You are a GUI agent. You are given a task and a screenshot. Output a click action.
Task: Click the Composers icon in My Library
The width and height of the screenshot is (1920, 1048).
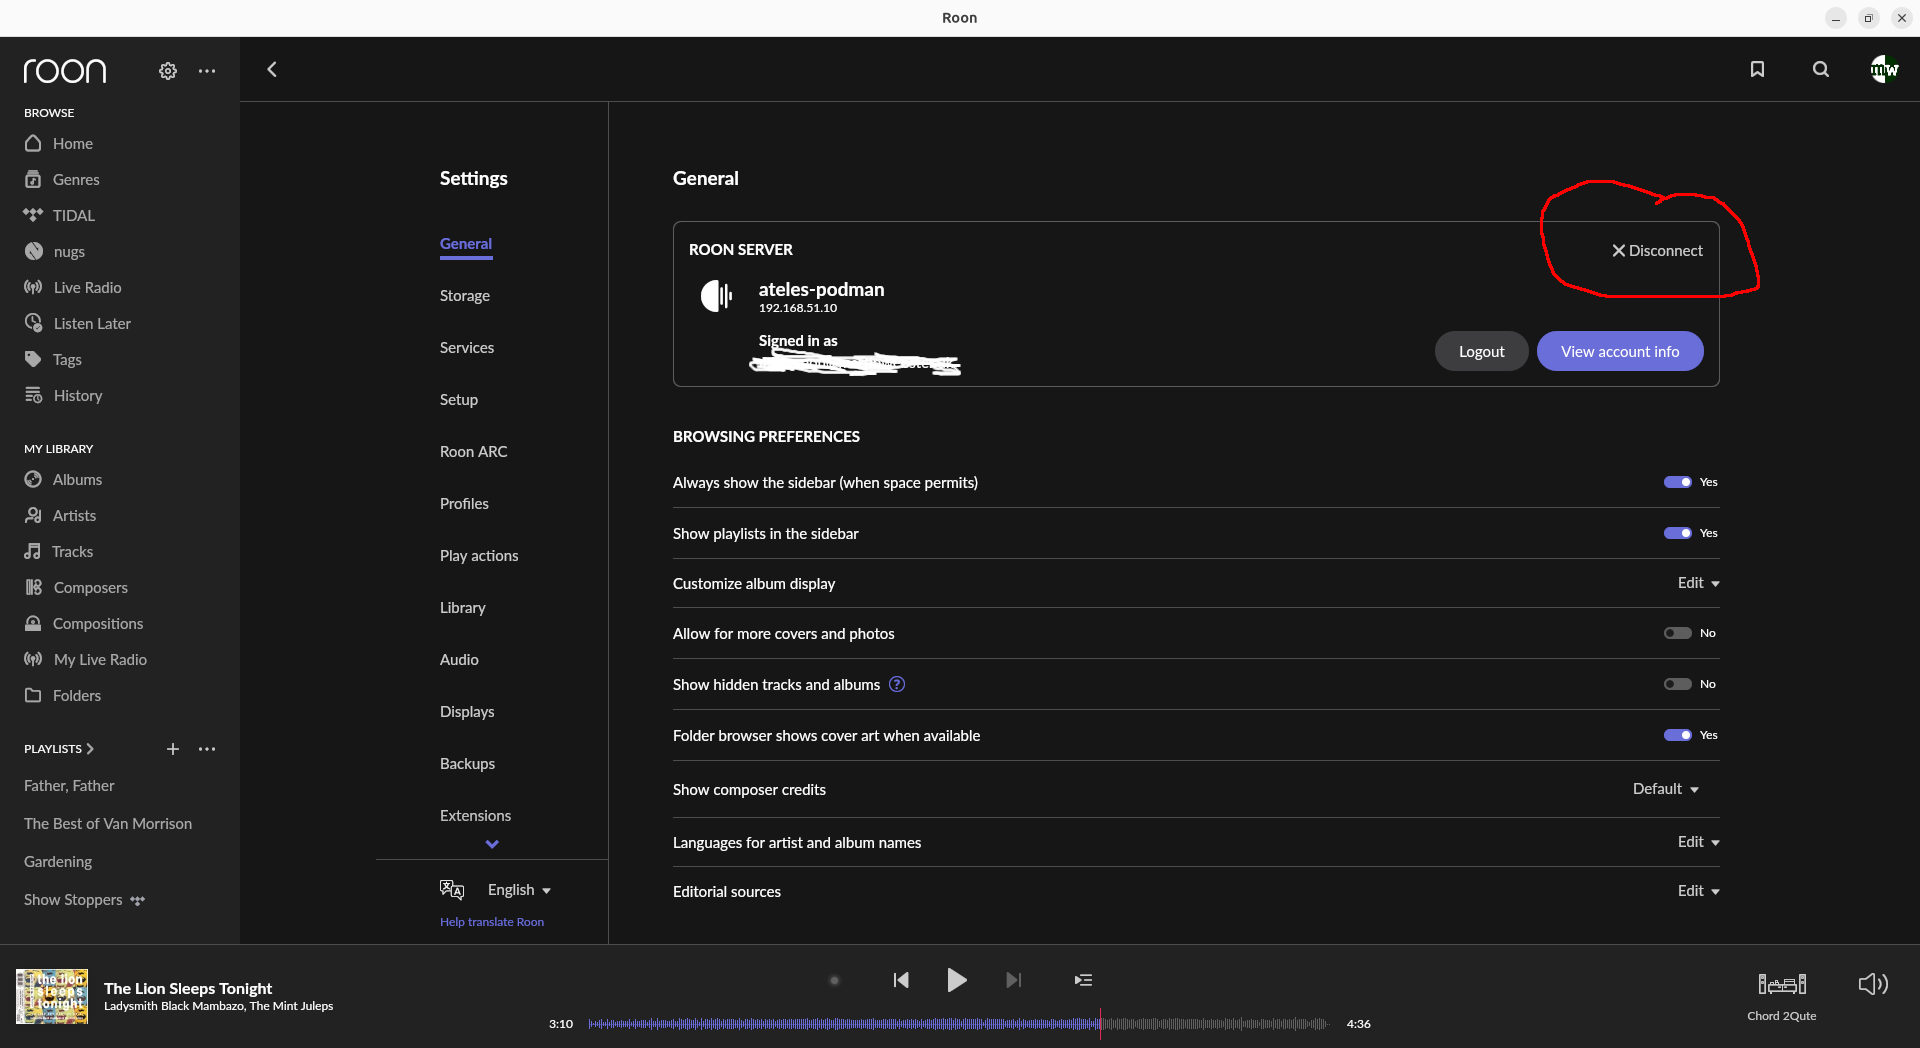tap(34, 587)
